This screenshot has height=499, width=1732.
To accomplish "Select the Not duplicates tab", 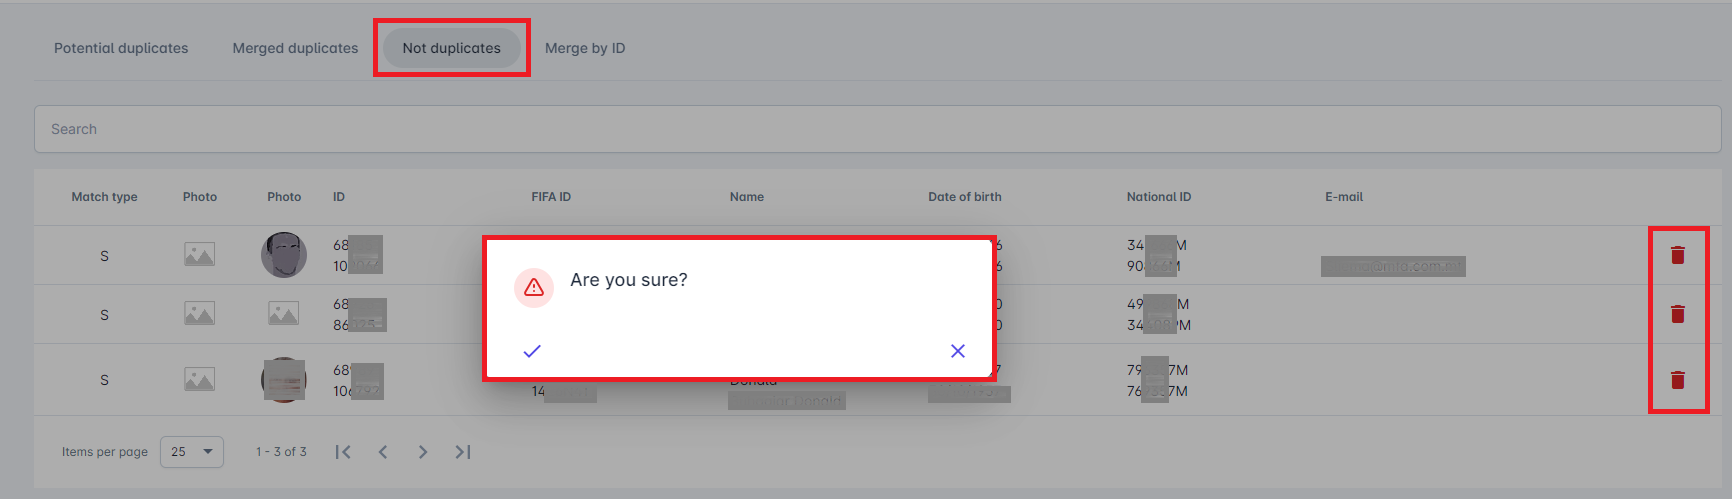I will (451, 48).
